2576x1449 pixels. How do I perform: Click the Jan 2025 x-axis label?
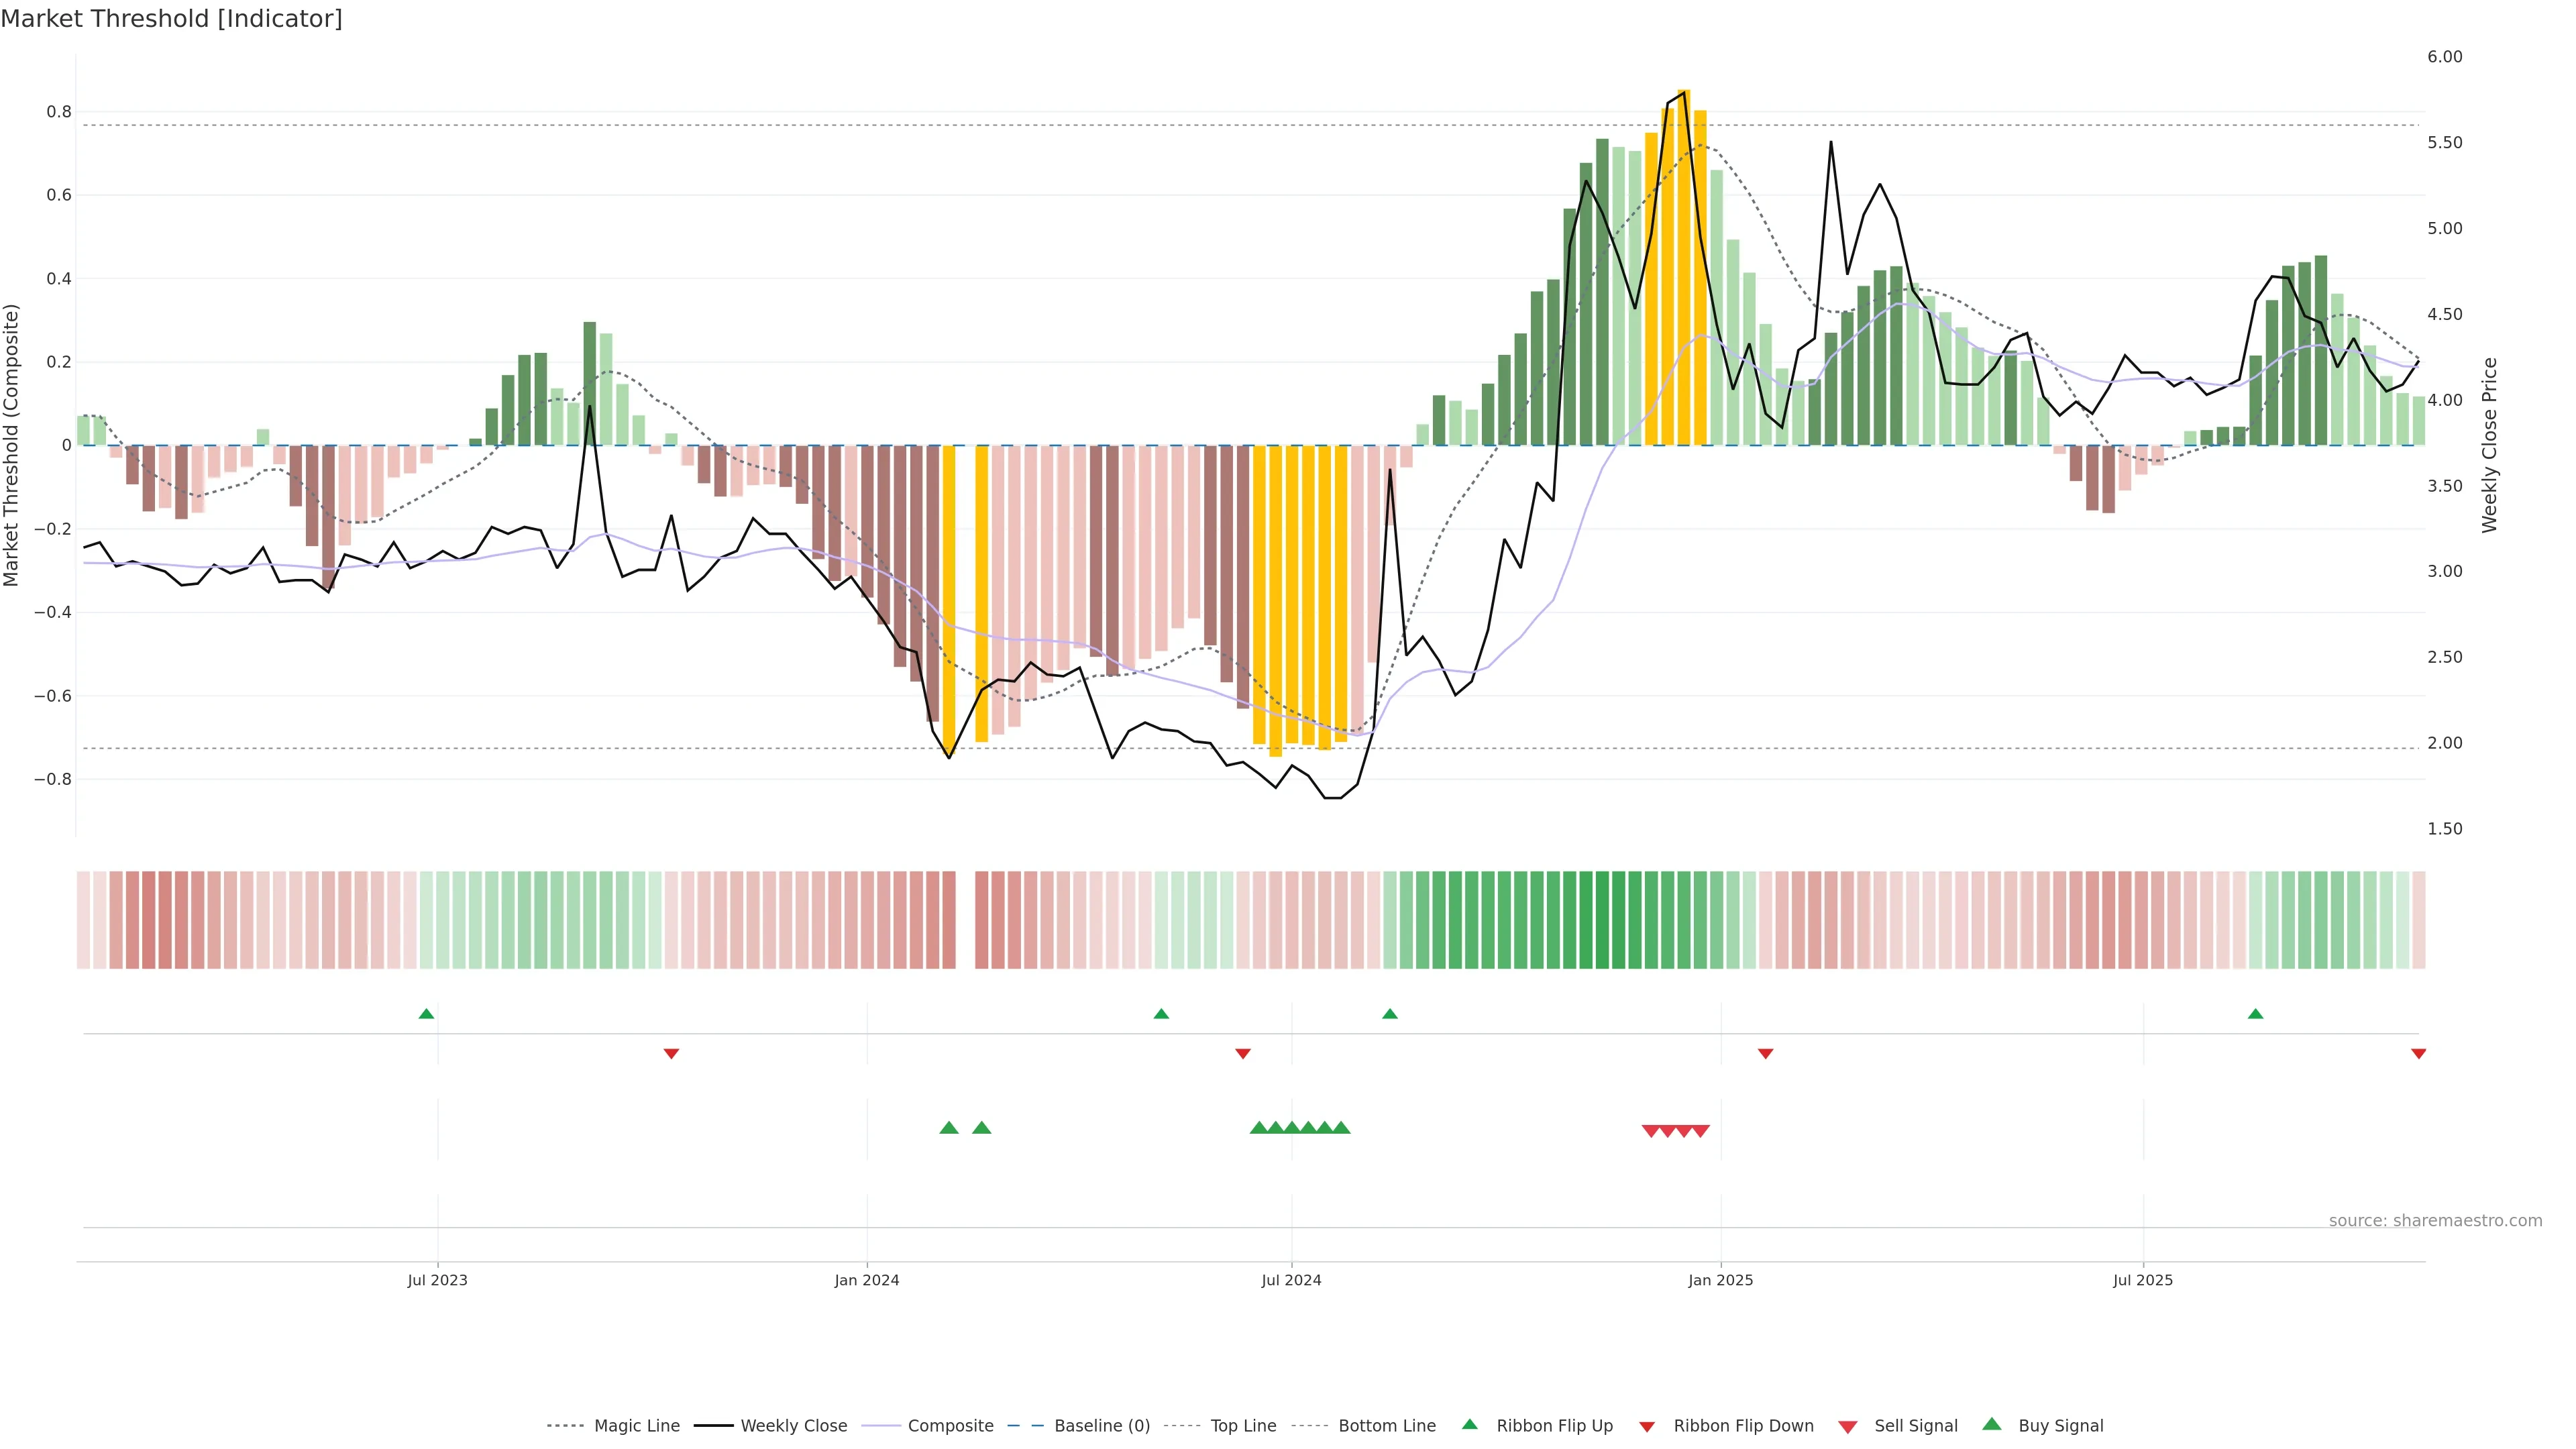click(x=1720, y=1280)
